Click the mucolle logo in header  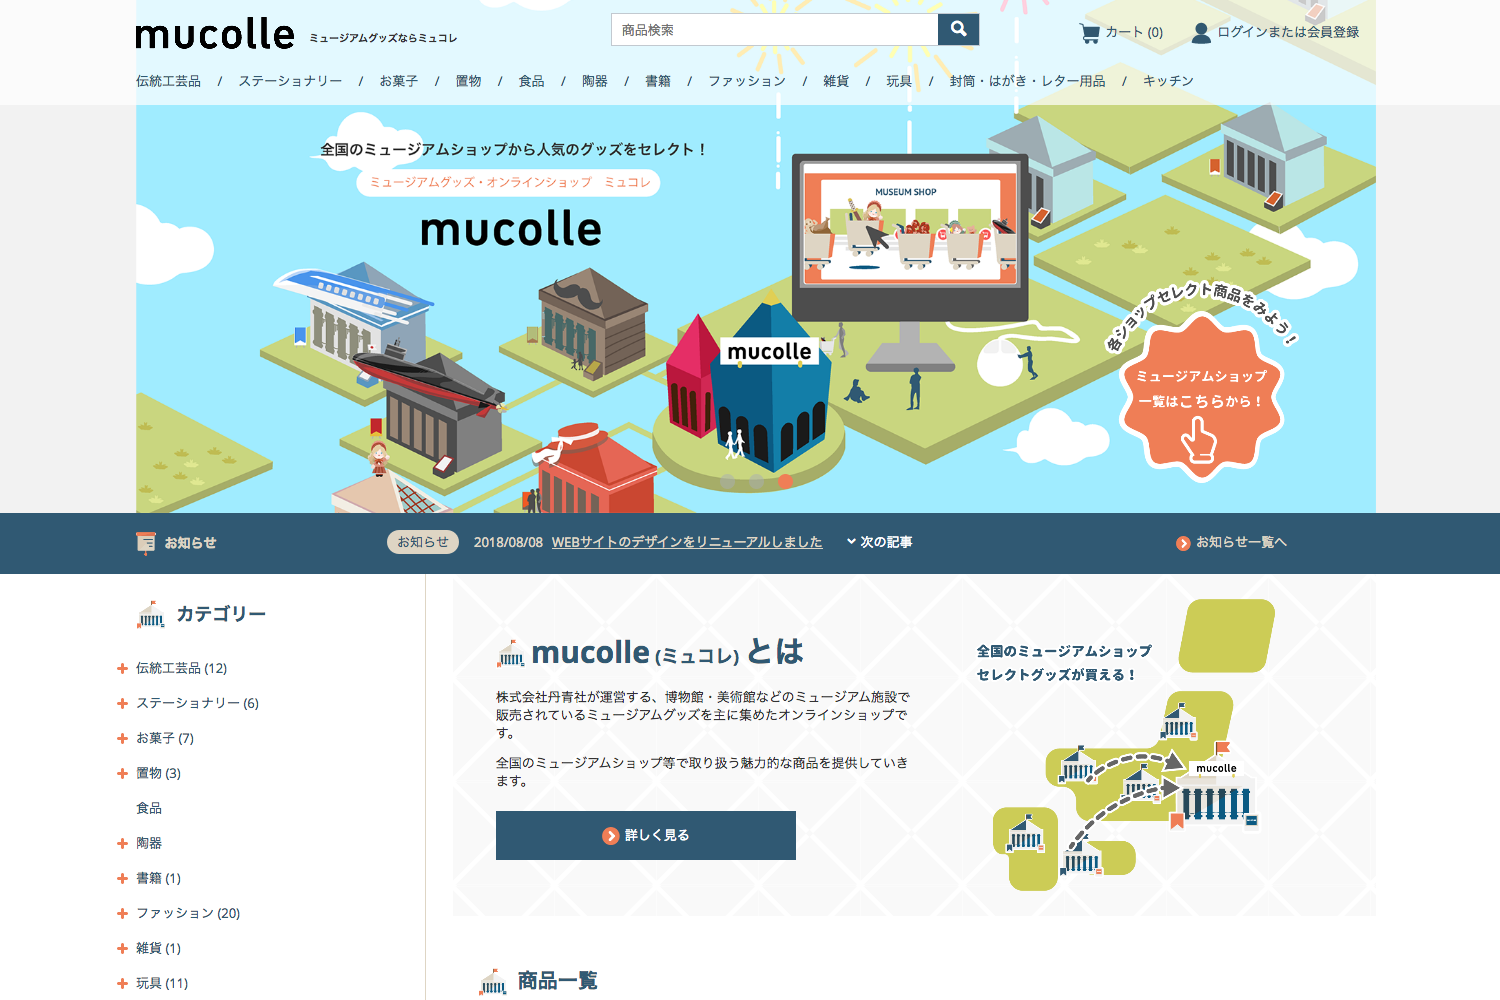click(215, 35)
